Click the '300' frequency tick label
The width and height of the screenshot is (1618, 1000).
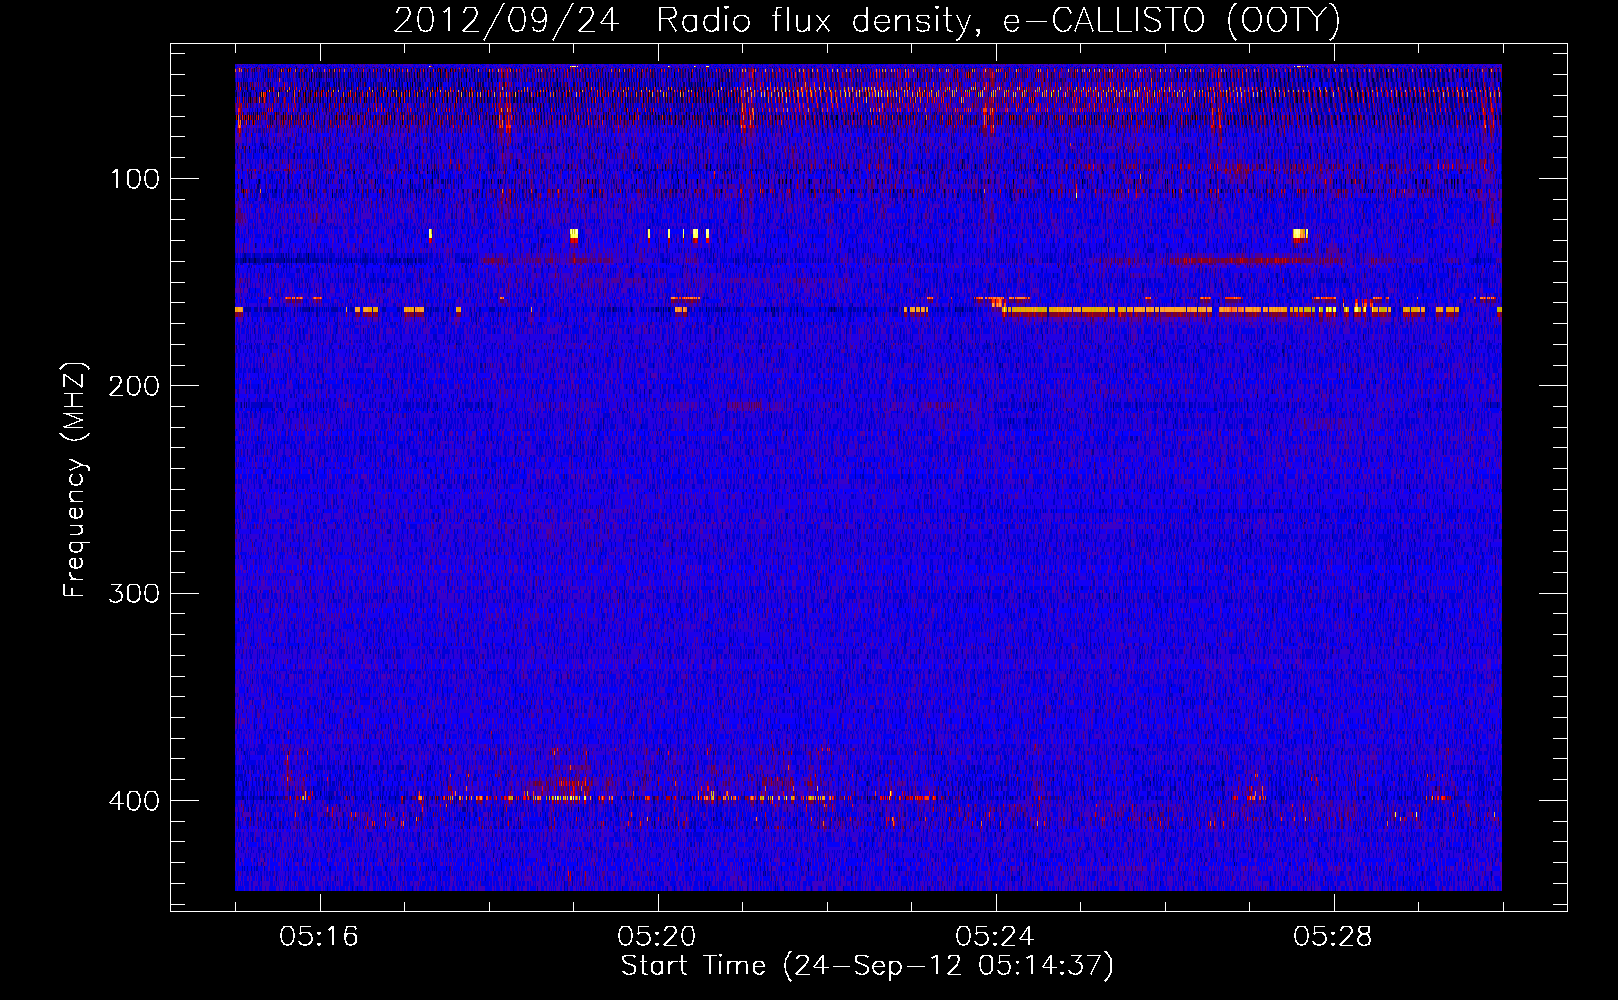(x=135, y=593)
